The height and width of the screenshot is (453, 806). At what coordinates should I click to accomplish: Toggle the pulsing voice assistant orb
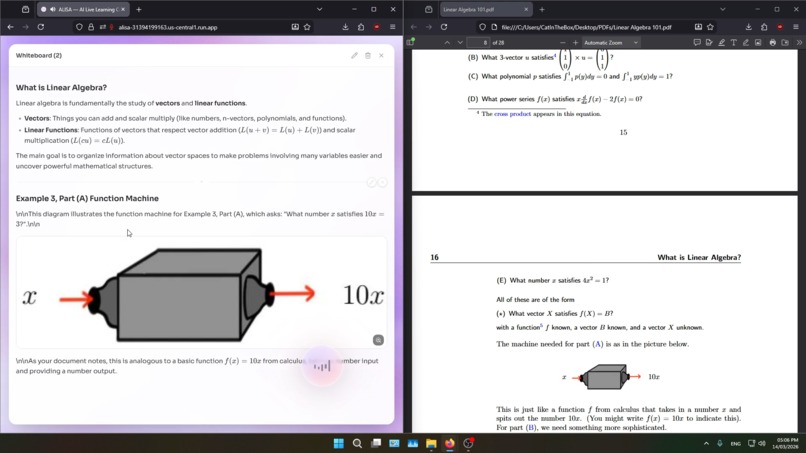coord(322,366)
